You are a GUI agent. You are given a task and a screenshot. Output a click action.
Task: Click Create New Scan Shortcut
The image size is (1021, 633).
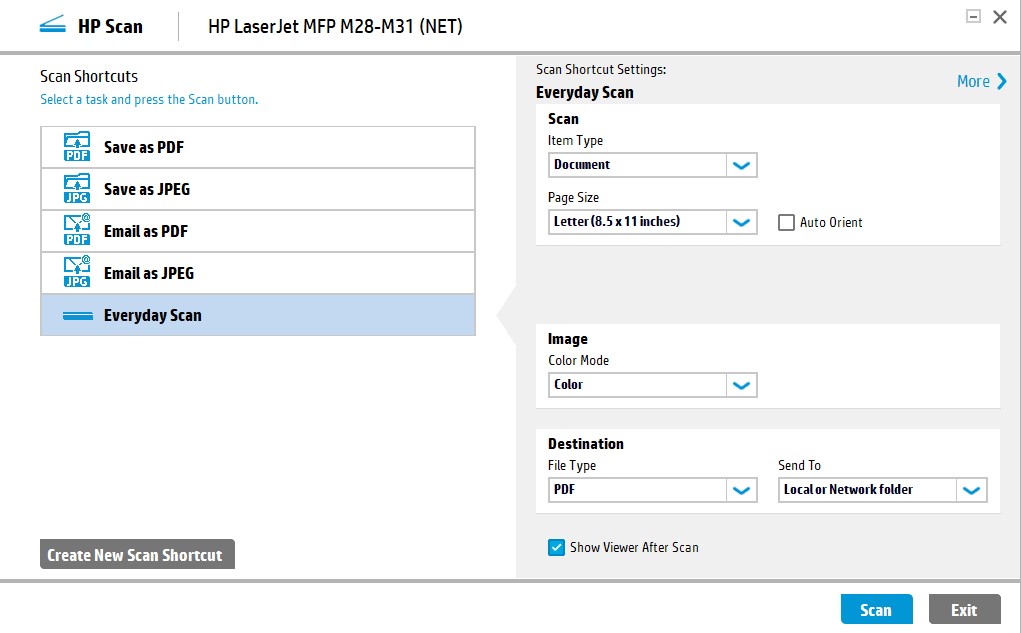(137, 554)
